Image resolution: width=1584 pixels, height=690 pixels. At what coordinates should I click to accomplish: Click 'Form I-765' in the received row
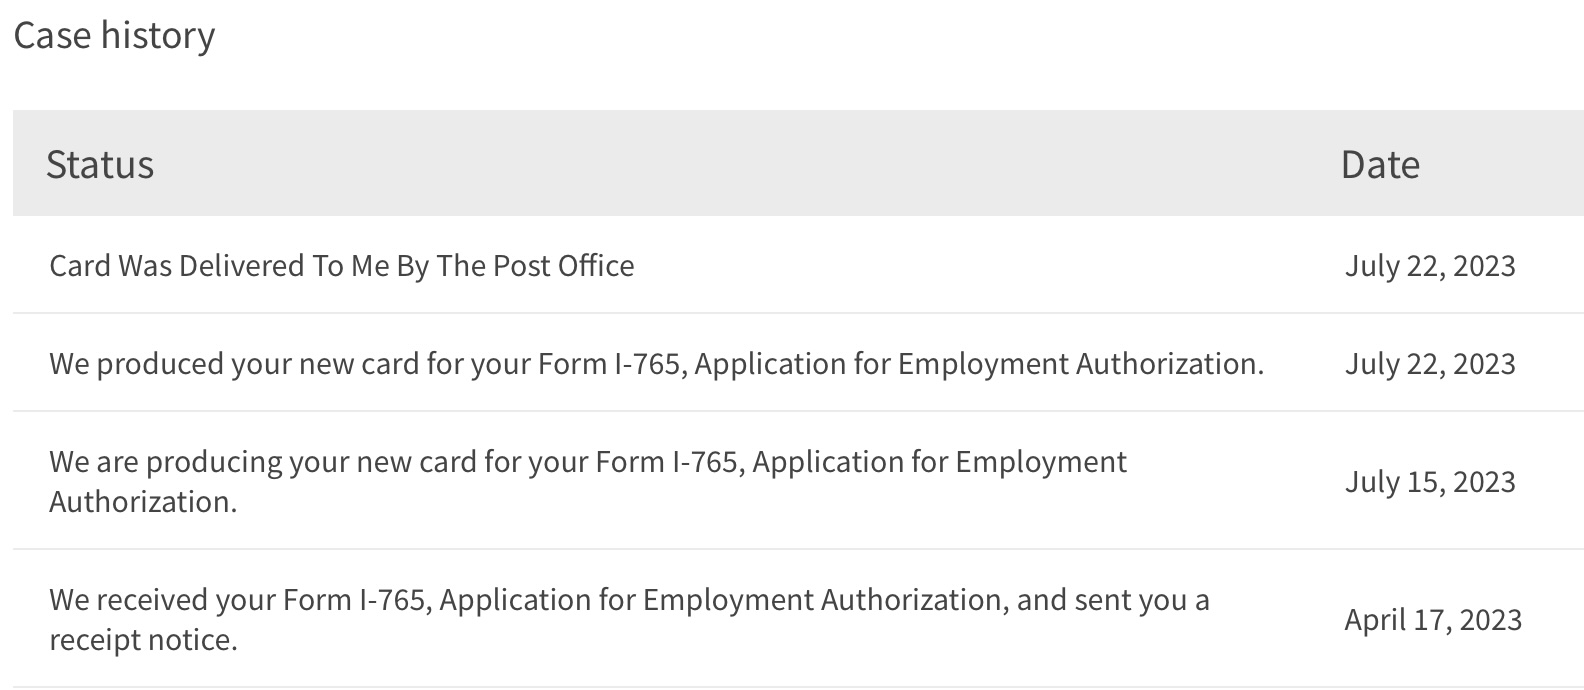(x=358, y=600)
